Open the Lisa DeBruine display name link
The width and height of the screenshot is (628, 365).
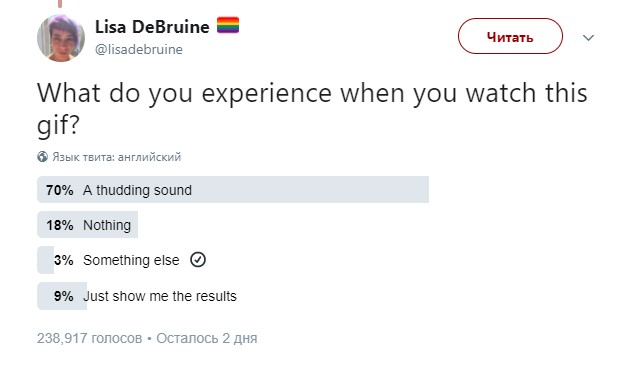coord(152,27)
